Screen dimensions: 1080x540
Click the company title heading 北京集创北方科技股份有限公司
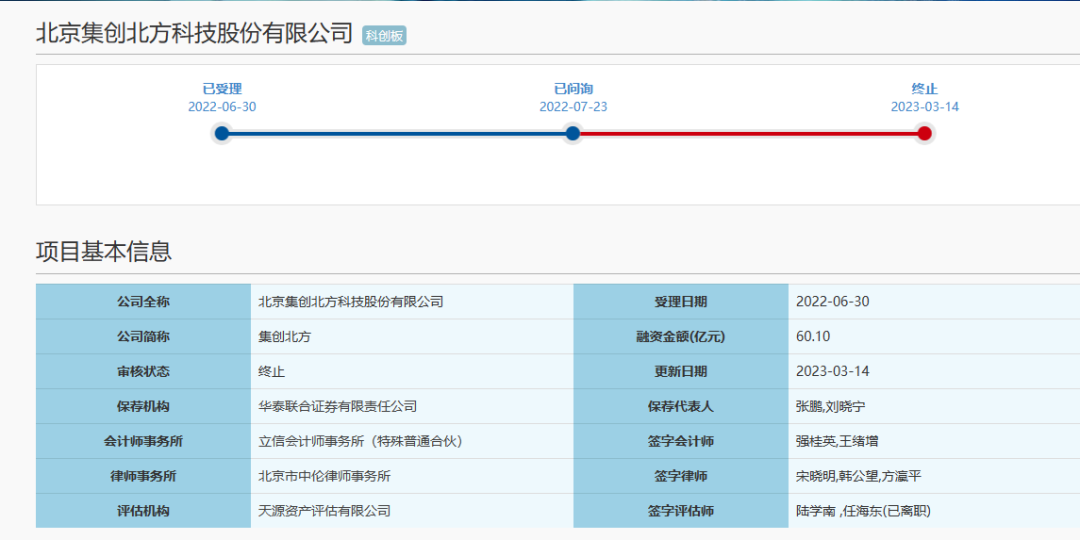pyautogui.click(x=195, y=33)
